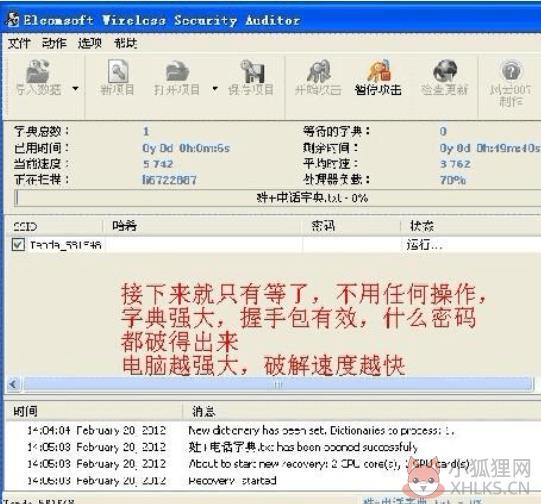Click the horizontal scrollbar left arrow
Image resolution: width=541 pixels, height=504 pixels.
13,384
